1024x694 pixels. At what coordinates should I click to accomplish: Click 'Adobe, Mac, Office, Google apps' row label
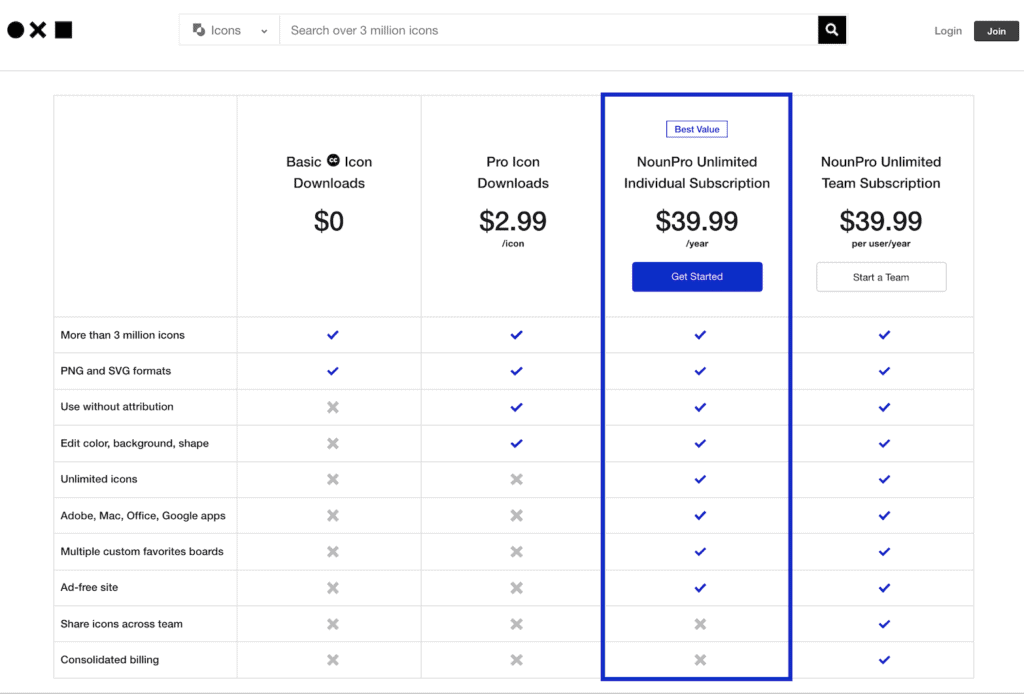click(143, 516)
